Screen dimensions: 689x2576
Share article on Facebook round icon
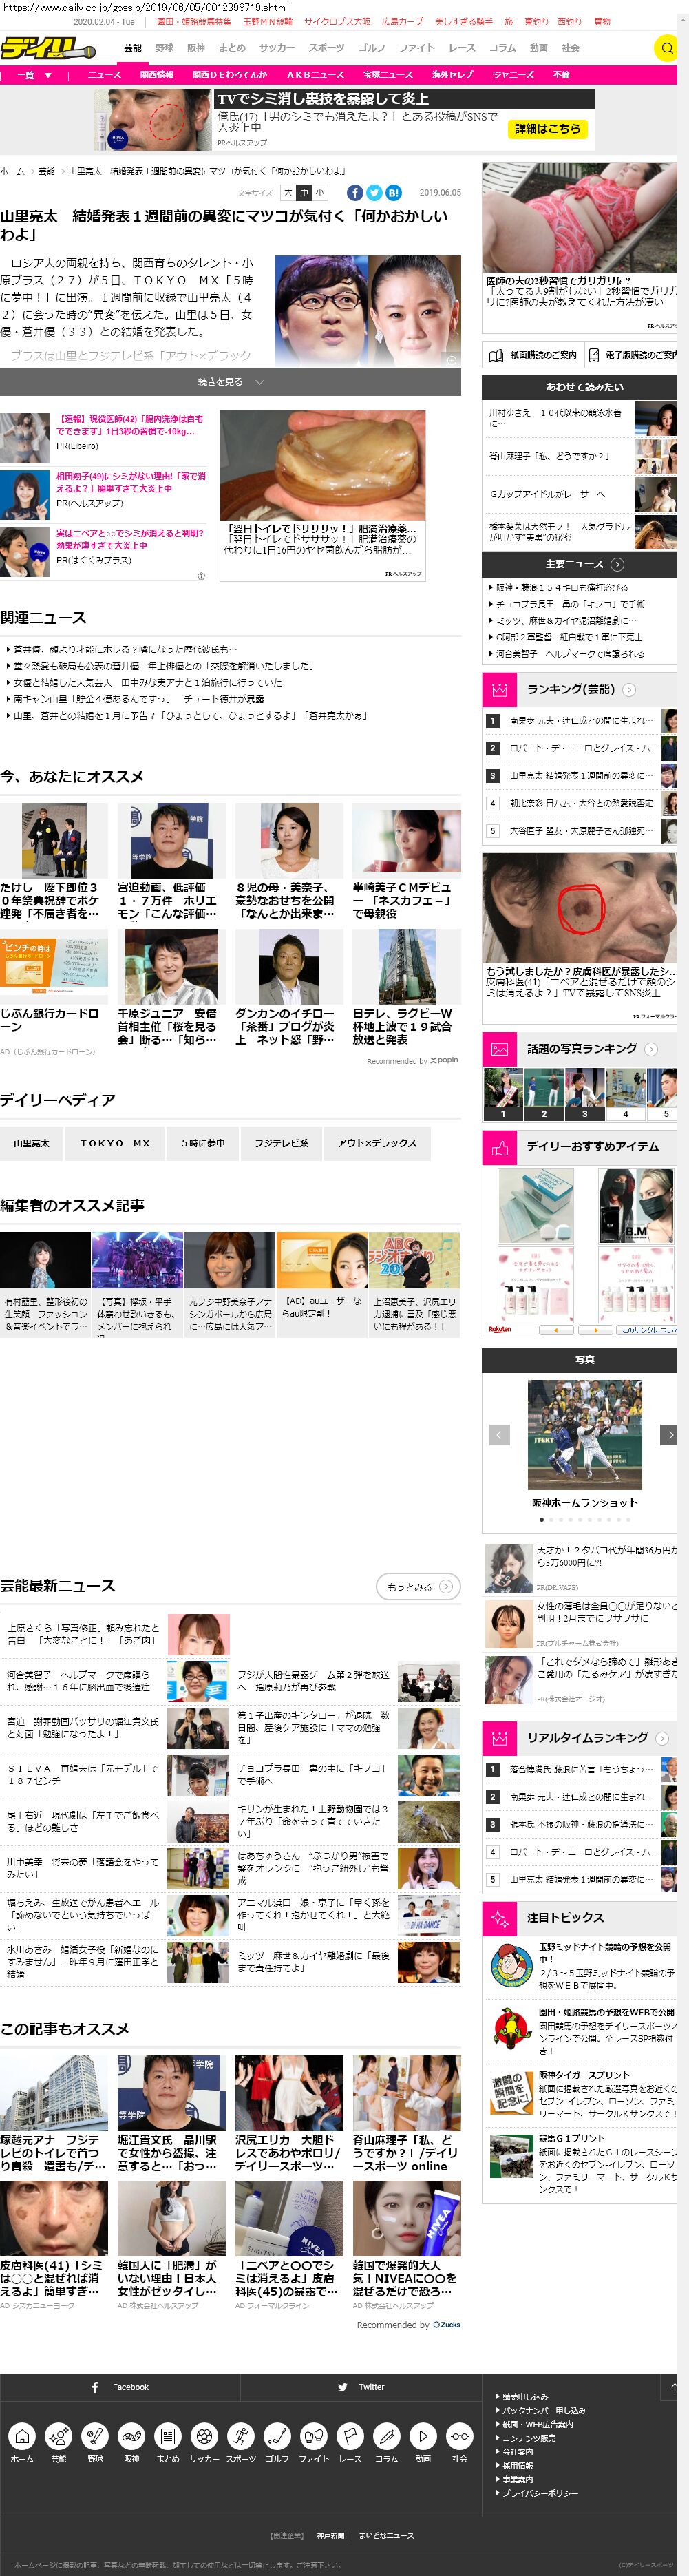click(355, 193)
